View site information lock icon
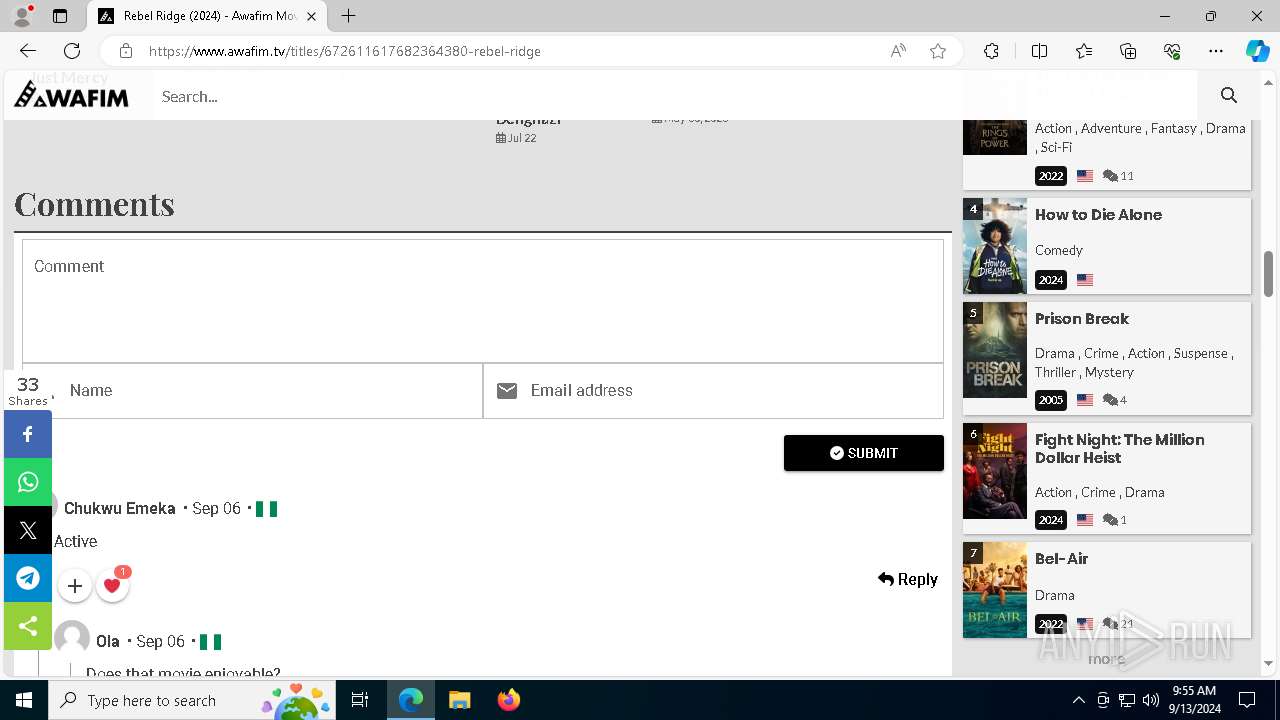 click(126, 51)
